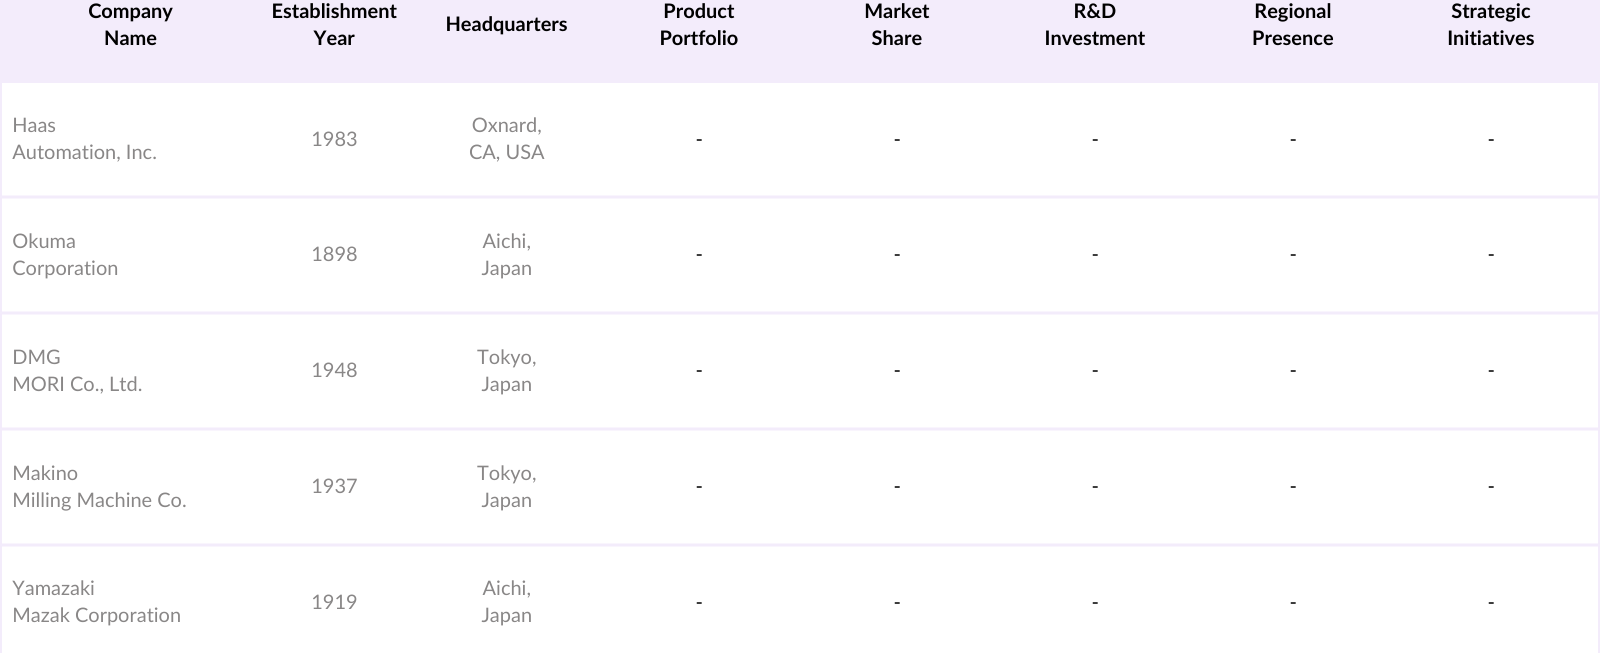Screen dimensions: 1600x653
Task: Click Tokyo, Japan headquarters in DMG MORI row
Action: click(506, 371)
